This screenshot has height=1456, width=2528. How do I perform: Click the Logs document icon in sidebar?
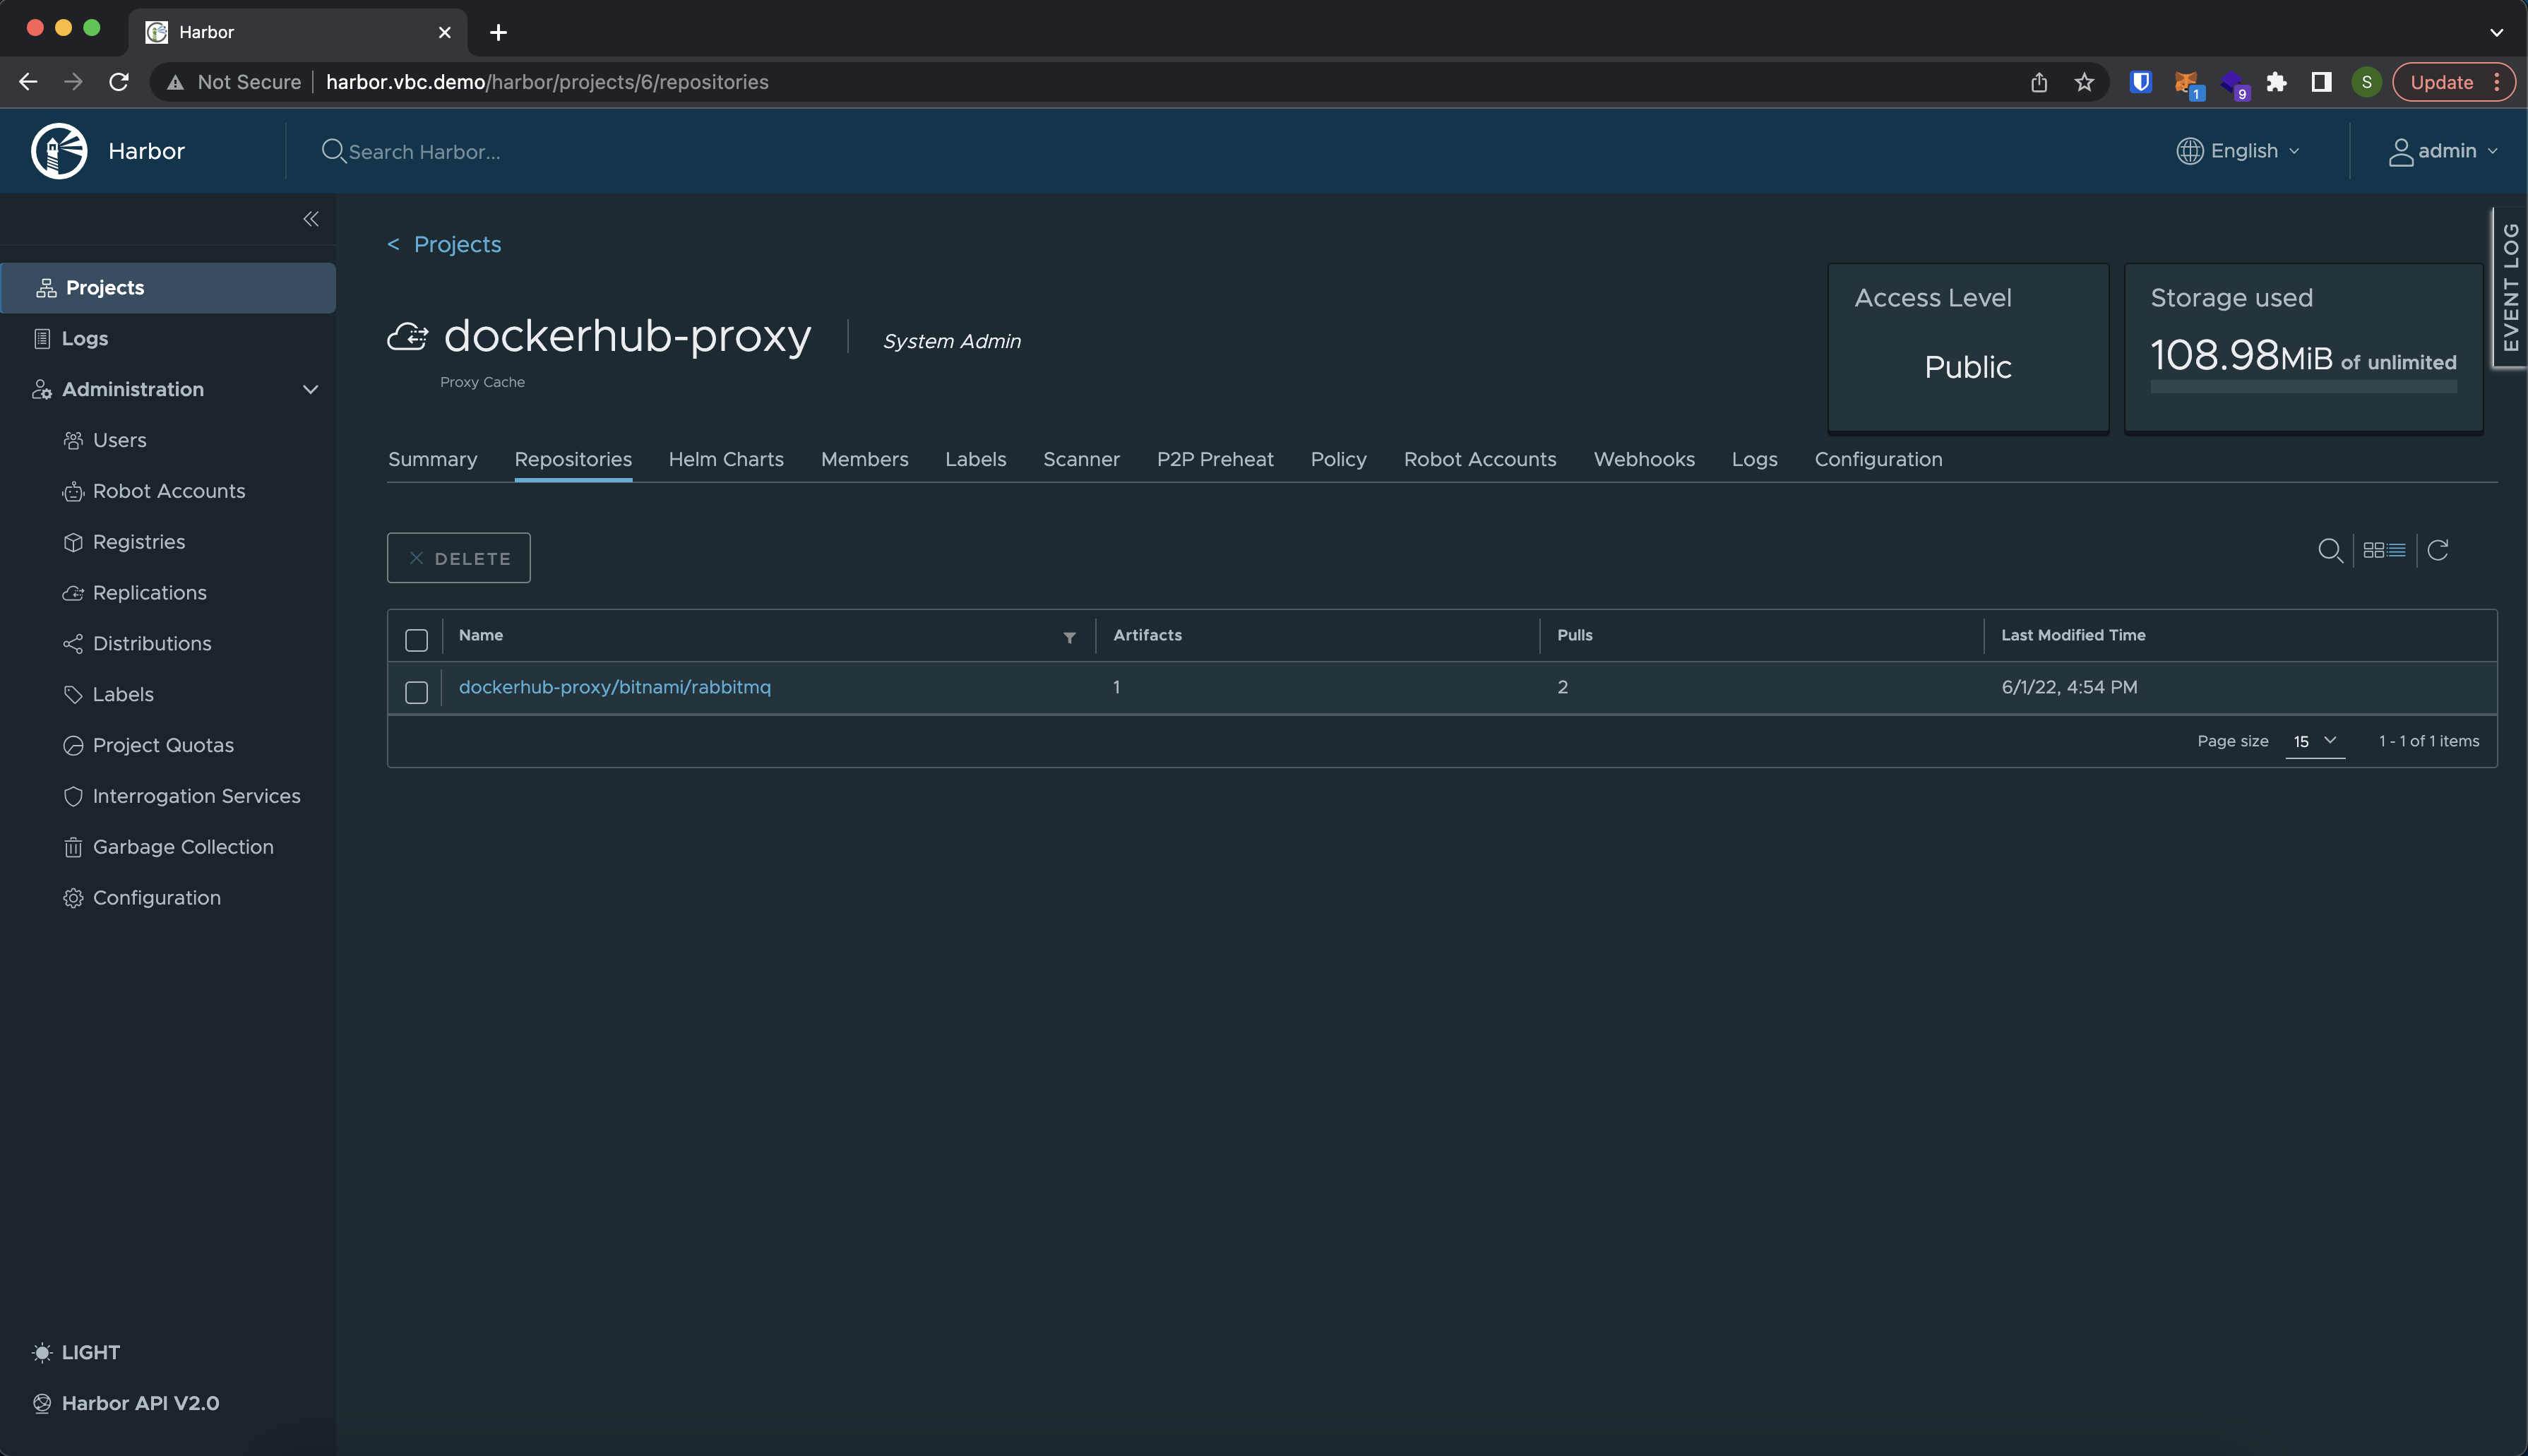coord(42,339)
